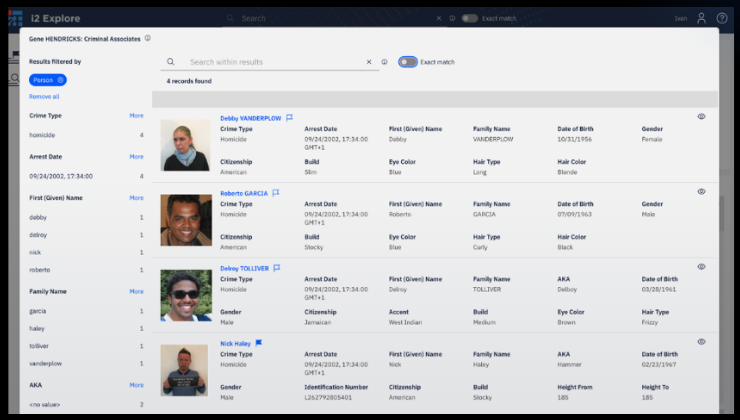
Task: Click Debby VANDERPLOW photo thumbnail
Action: pyautogui.click(x=185, y=145)
